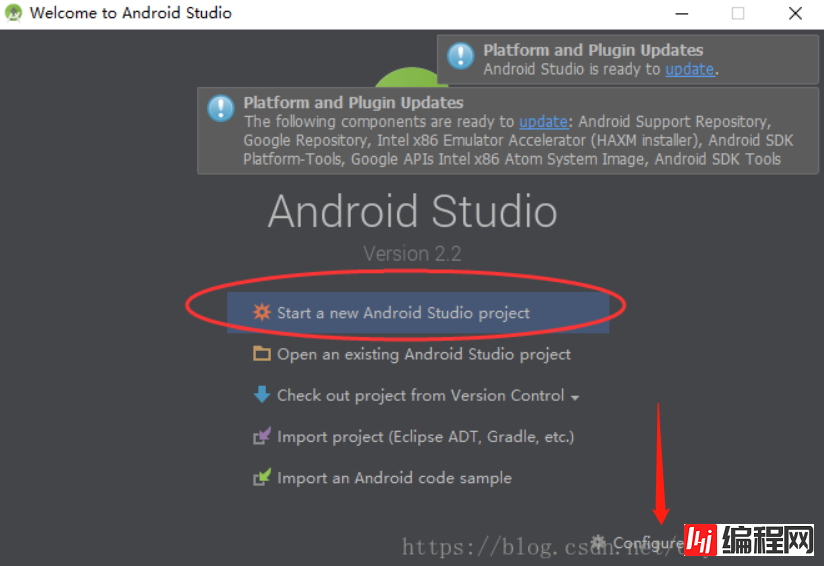Click the Import Android code sample icon
824x566 pixels.
[x=262, y=478]
